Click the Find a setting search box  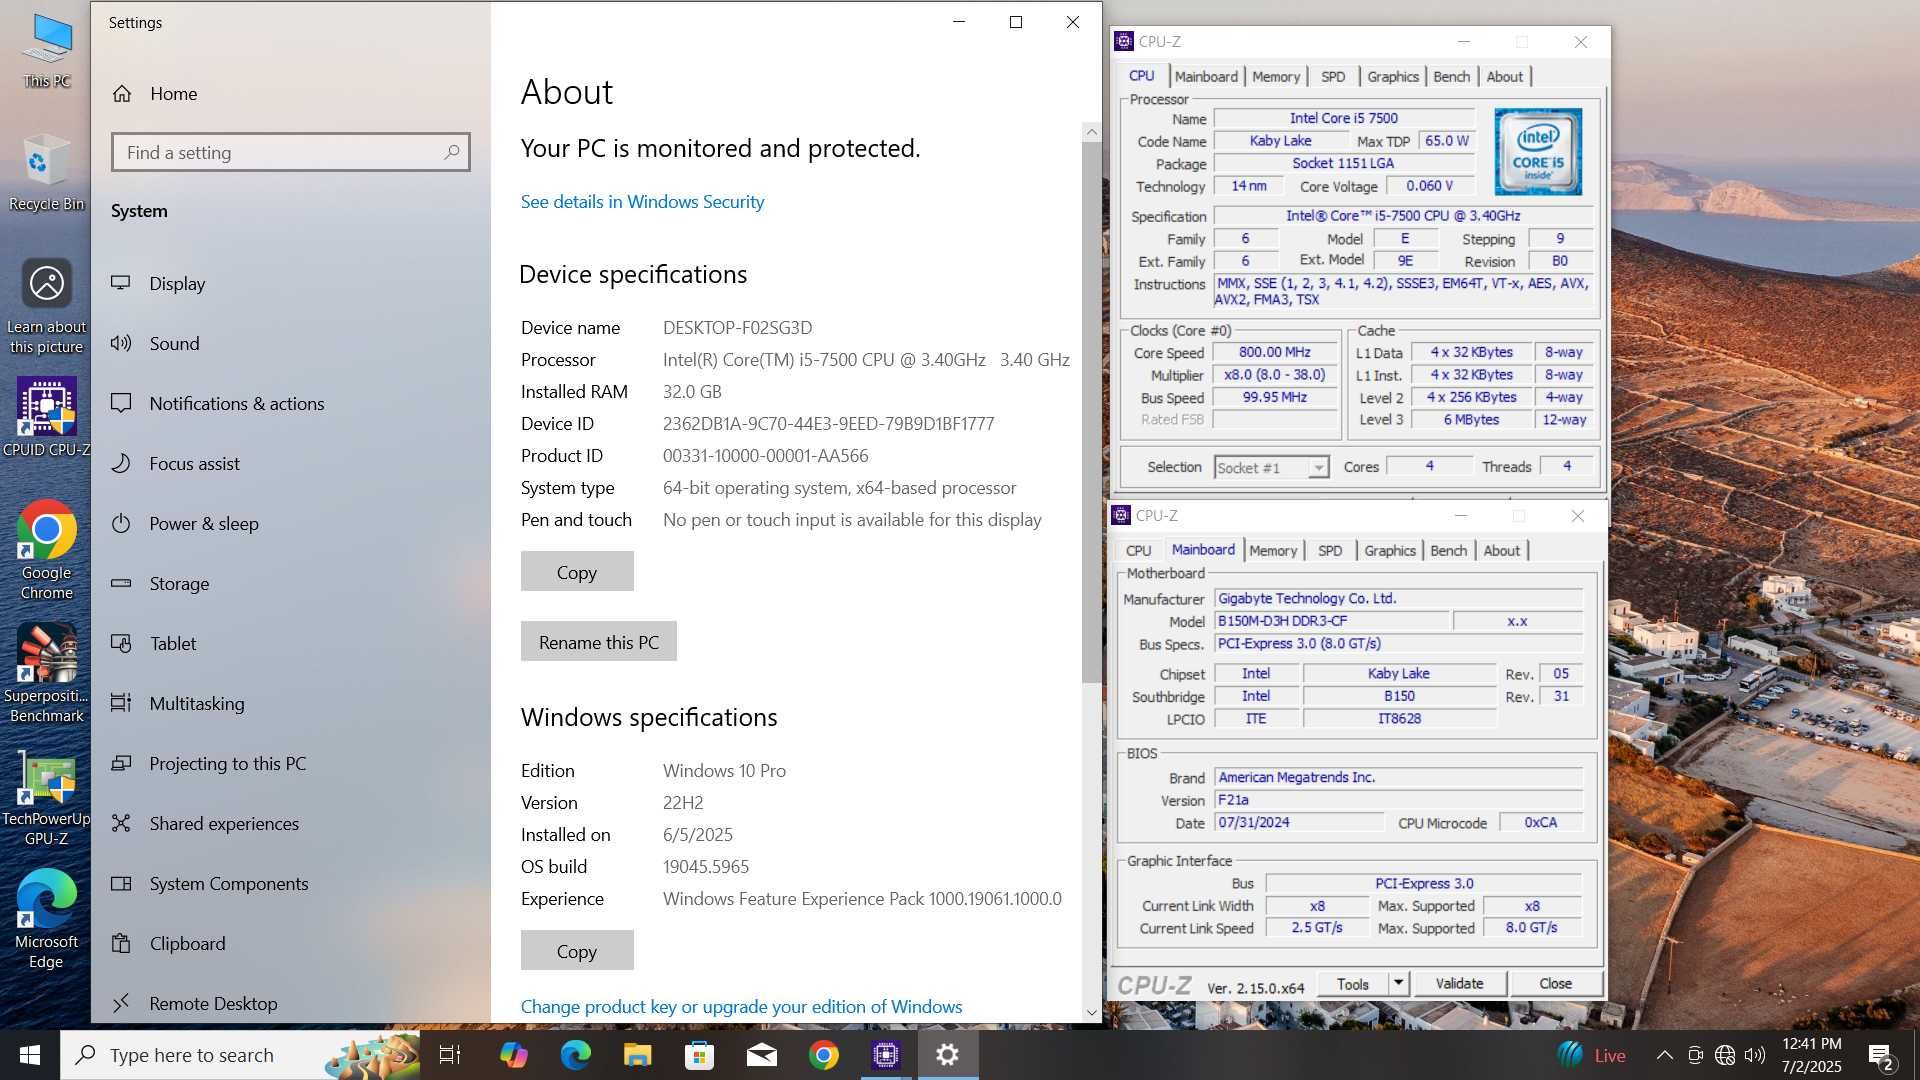click(x=290, y=152)
